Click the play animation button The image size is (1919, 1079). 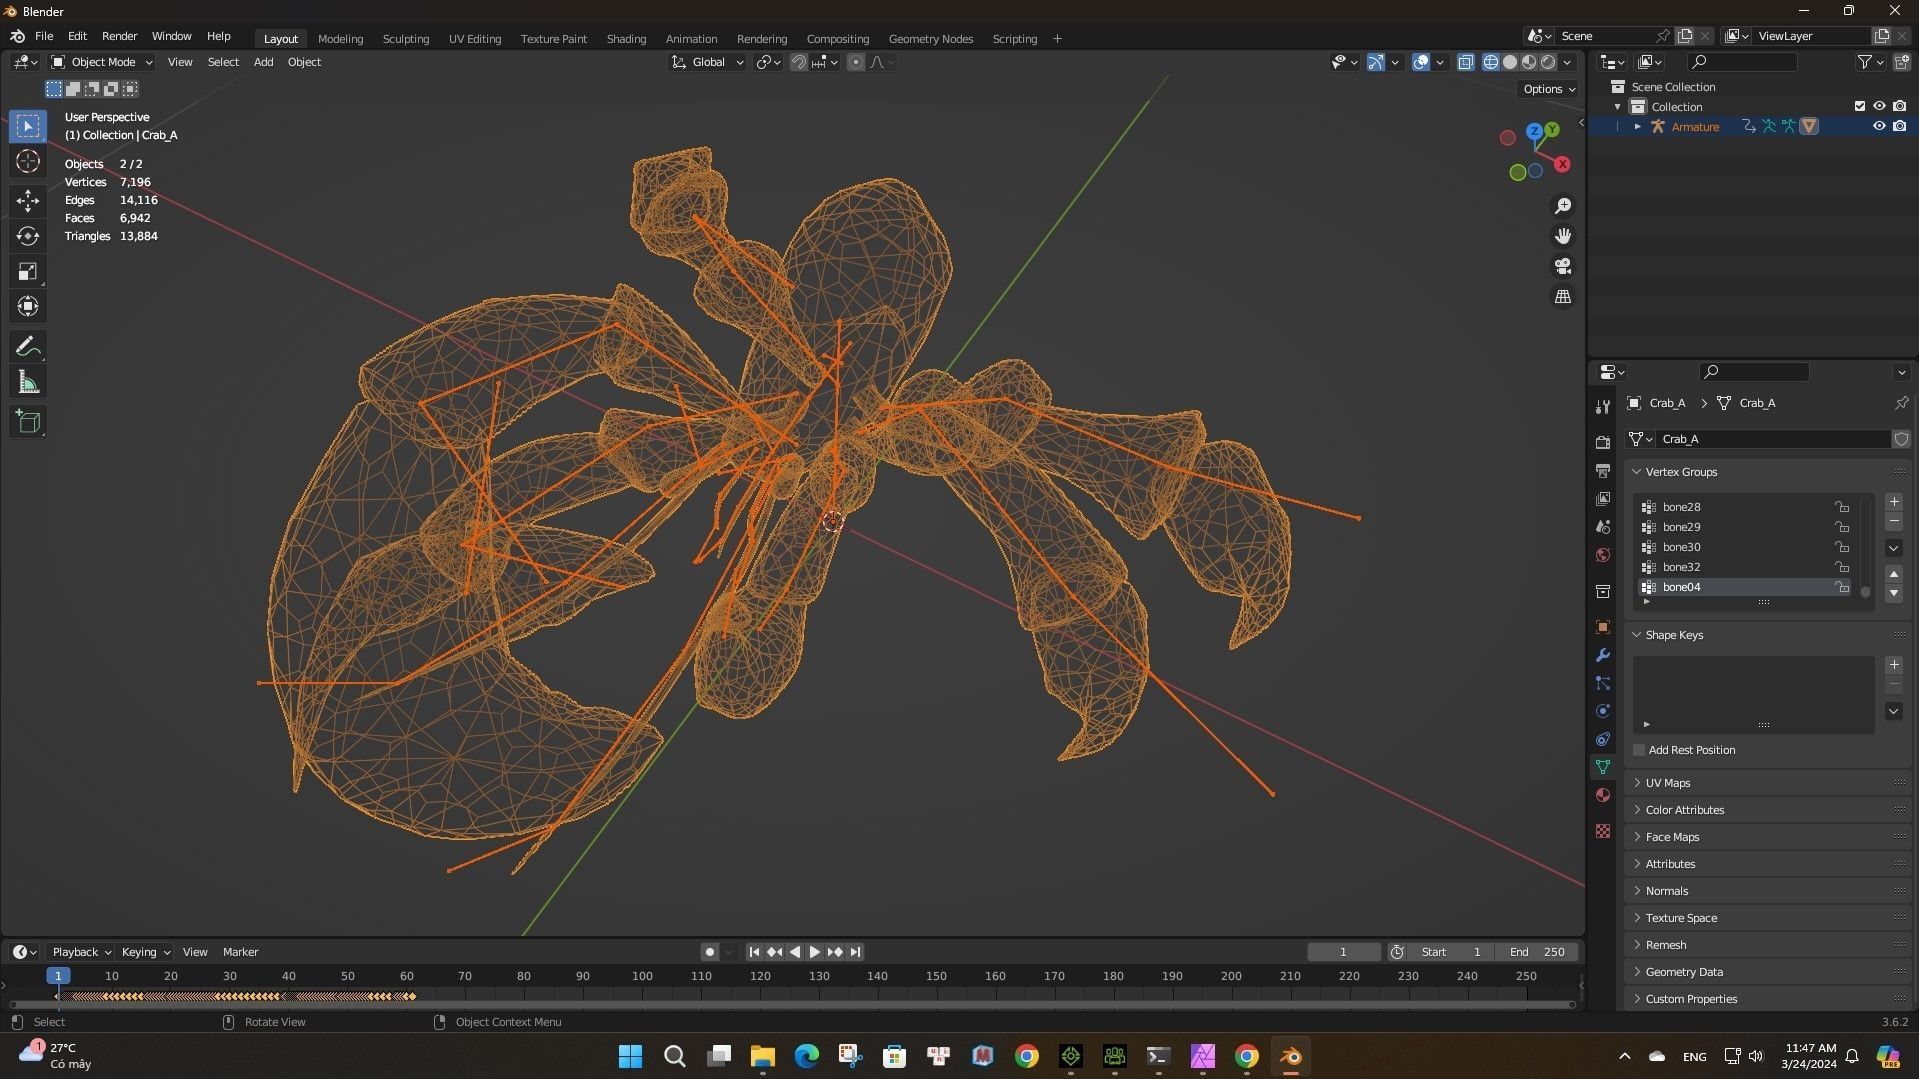tap(815, 952)
